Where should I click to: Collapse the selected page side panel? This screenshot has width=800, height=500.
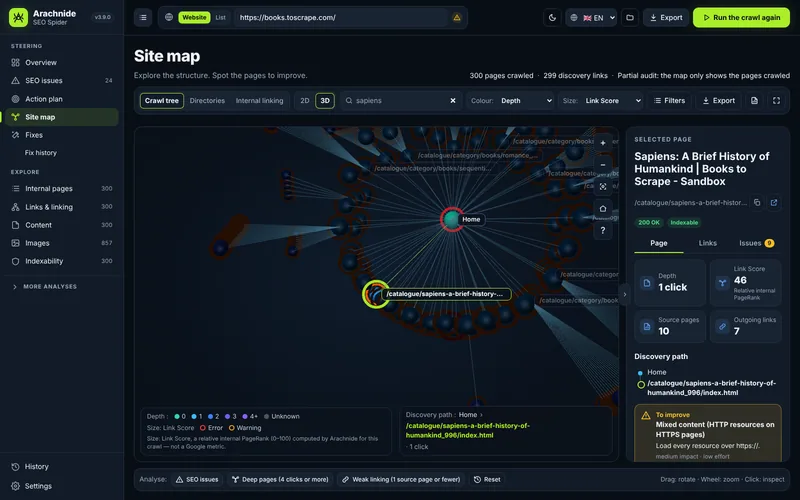coord(624,294)
